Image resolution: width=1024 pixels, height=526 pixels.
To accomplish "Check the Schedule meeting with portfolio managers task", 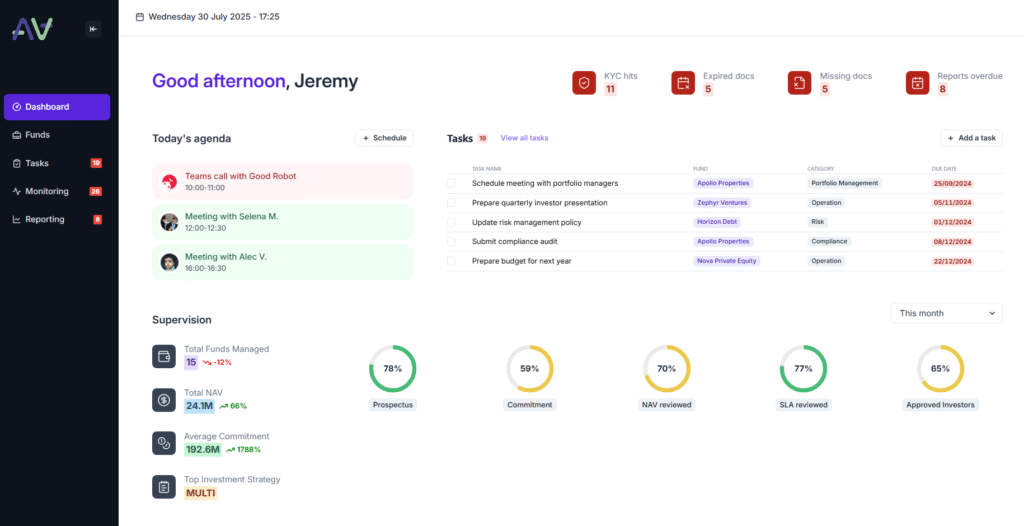I will 451,183.
